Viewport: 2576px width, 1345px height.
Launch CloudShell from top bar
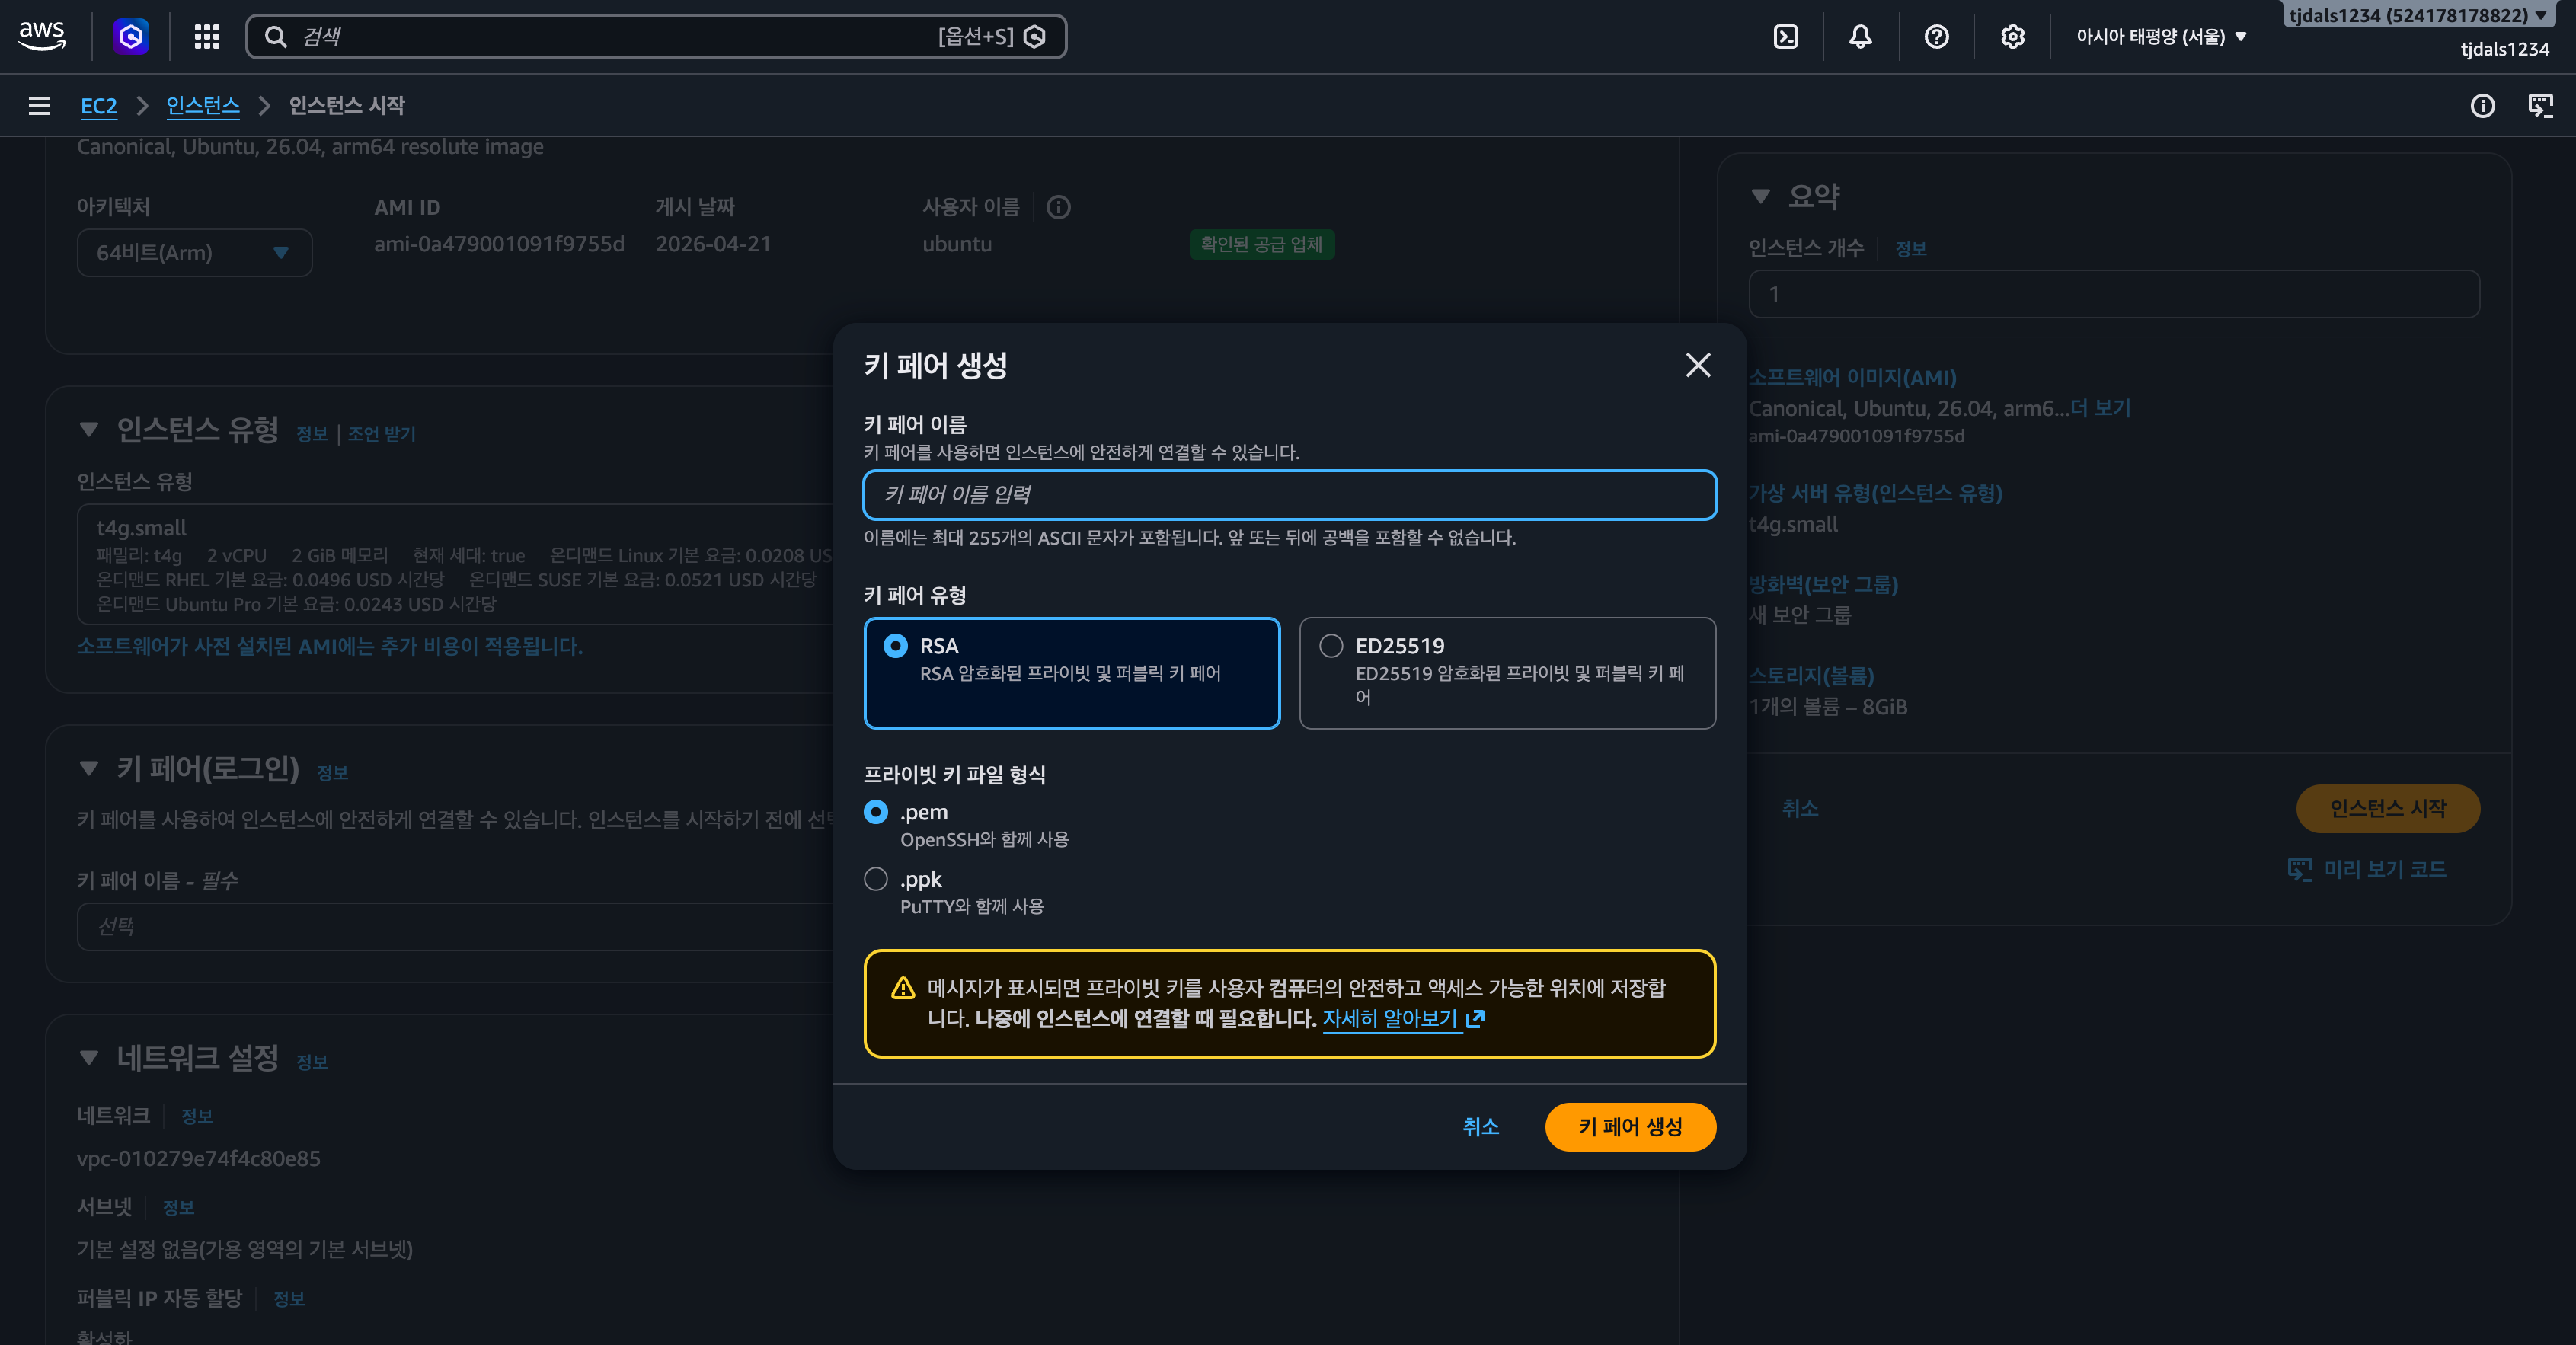[x=1786, y=36]
